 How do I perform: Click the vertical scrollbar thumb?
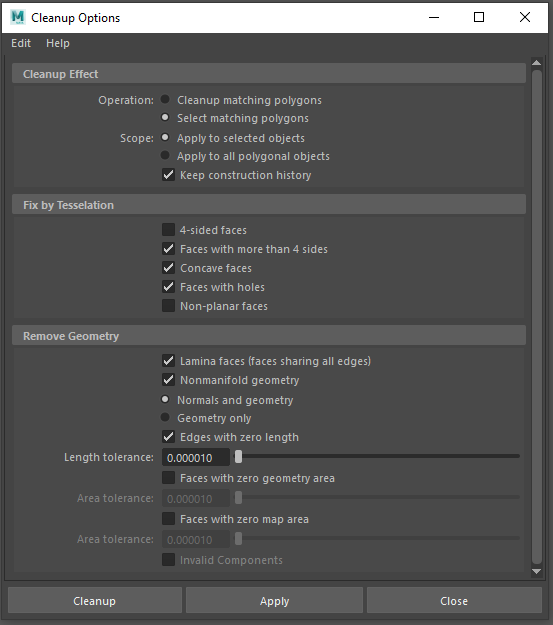(537, 317)
